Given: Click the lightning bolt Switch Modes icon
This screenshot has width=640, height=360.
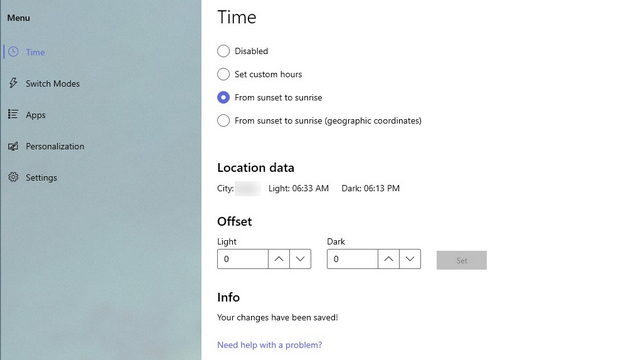Looking at the screenshot, I should click(x=13, y=83).
